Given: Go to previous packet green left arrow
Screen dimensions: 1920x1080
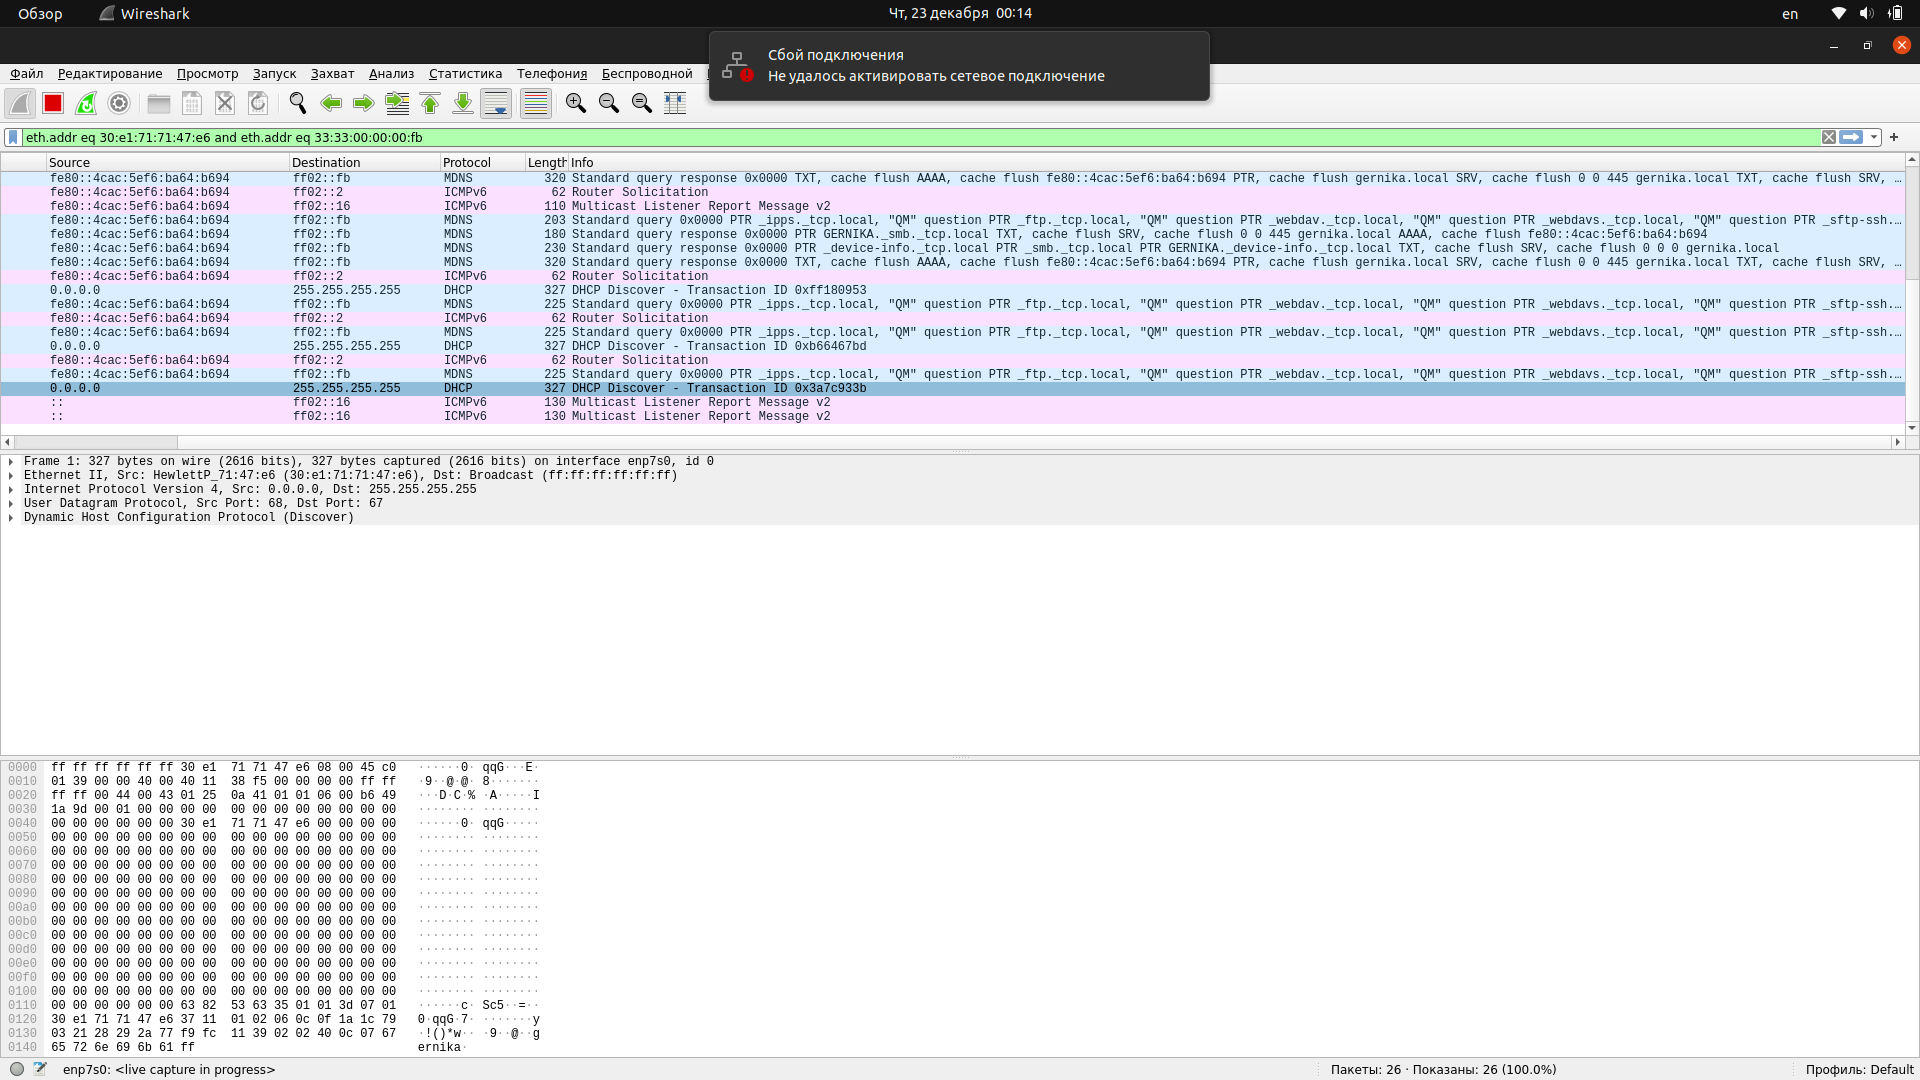Looking at the screenshot, I should point(331,103).
